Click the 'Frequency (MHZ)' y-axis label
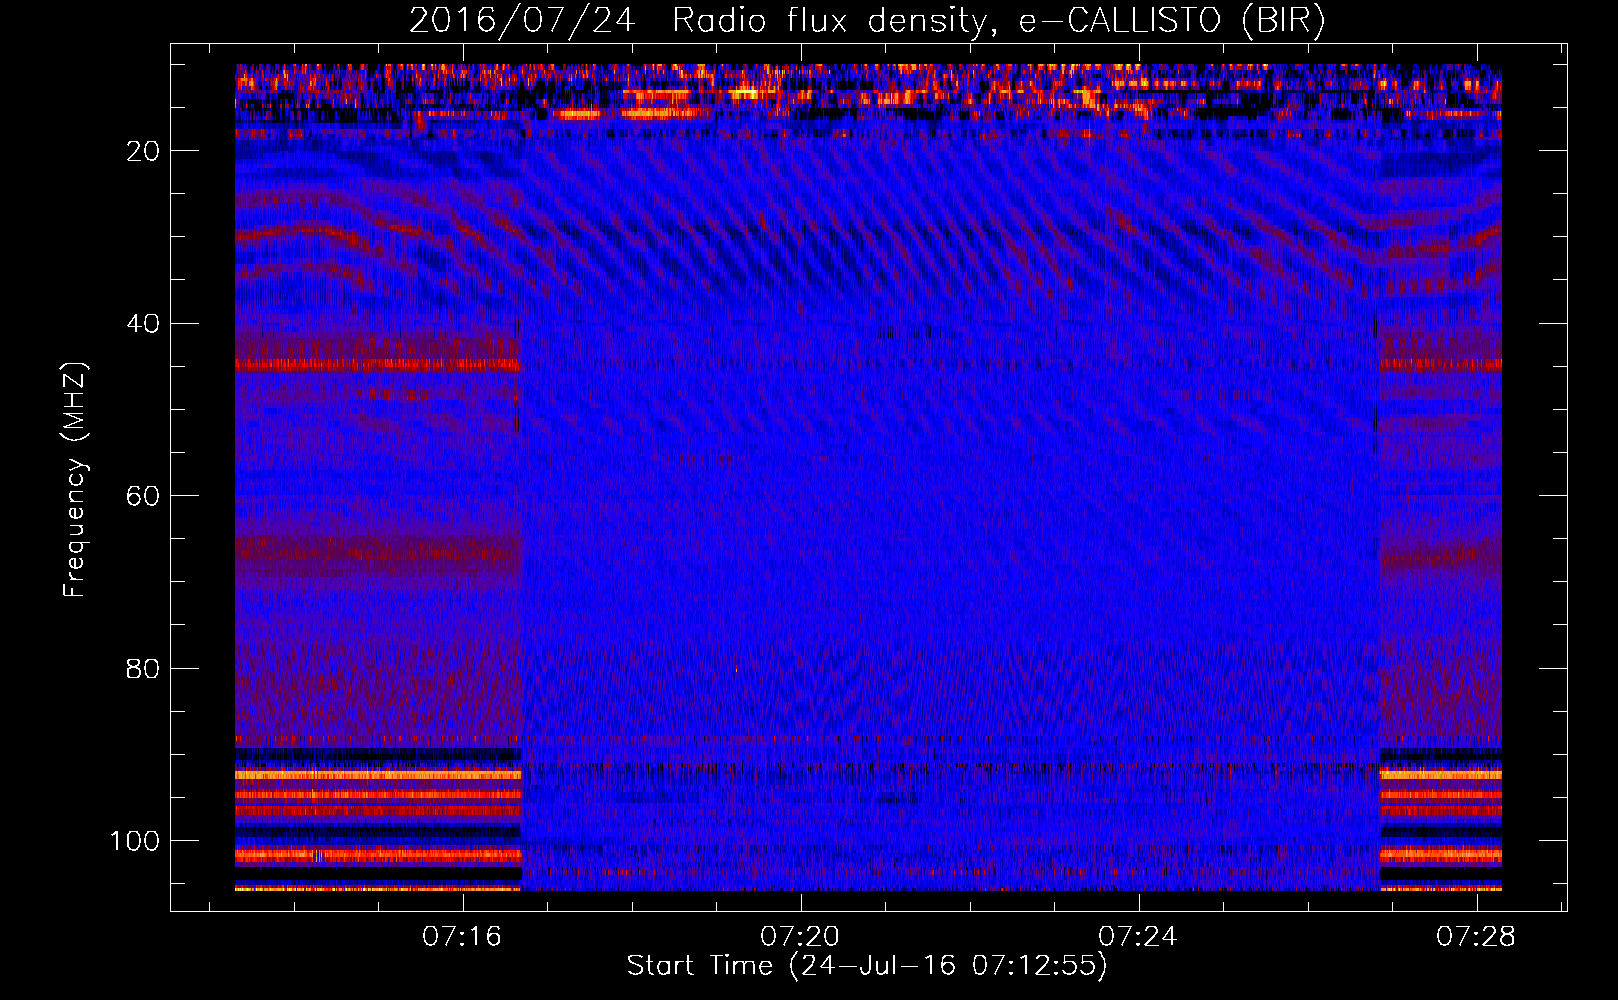The image size is (1618, 1000). click(76, 480)
